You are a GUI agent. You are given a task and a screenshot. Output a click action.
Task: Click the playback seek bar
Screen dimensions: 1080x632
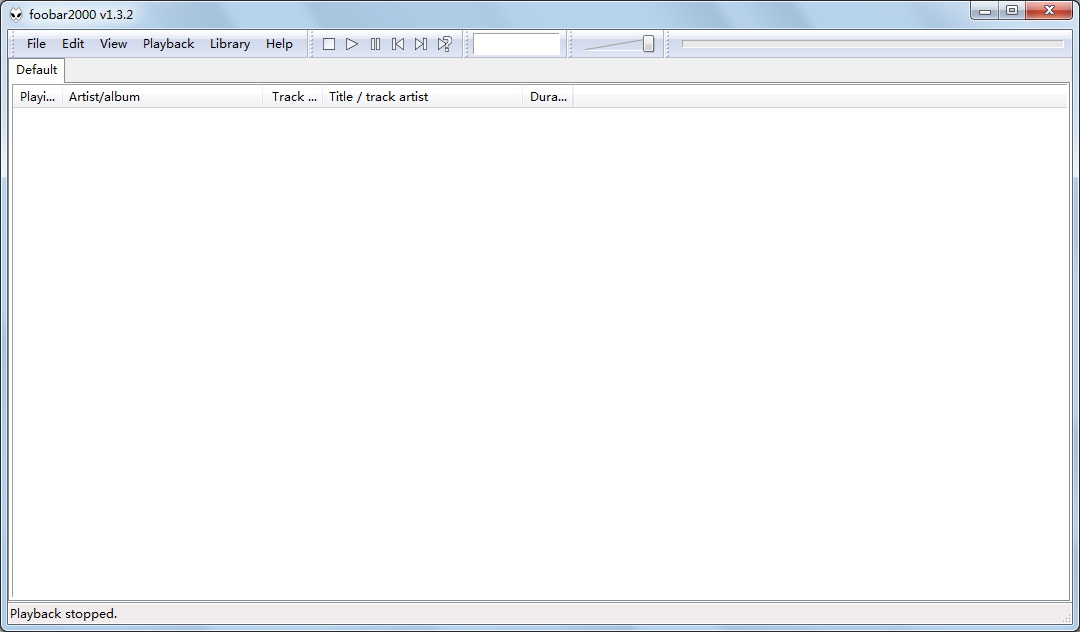(873, 44)
